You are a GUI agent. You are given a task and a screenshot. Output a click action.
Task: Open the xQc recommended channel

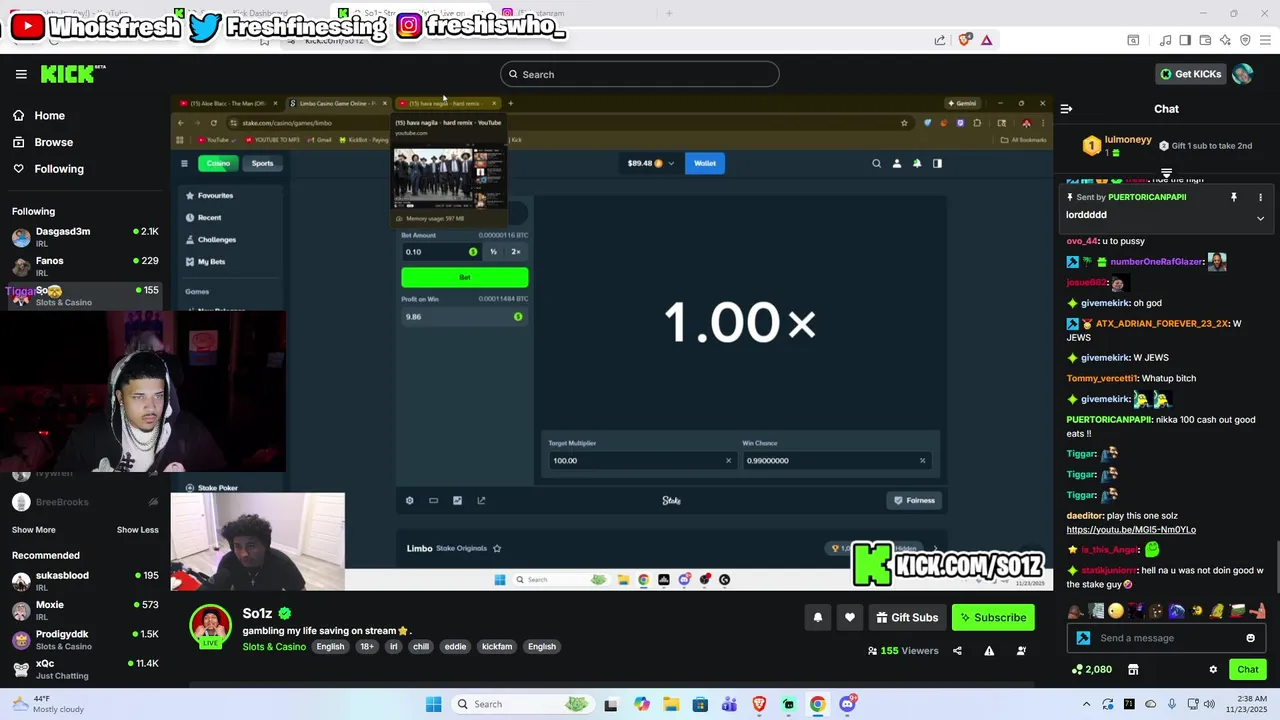point(85,669)
